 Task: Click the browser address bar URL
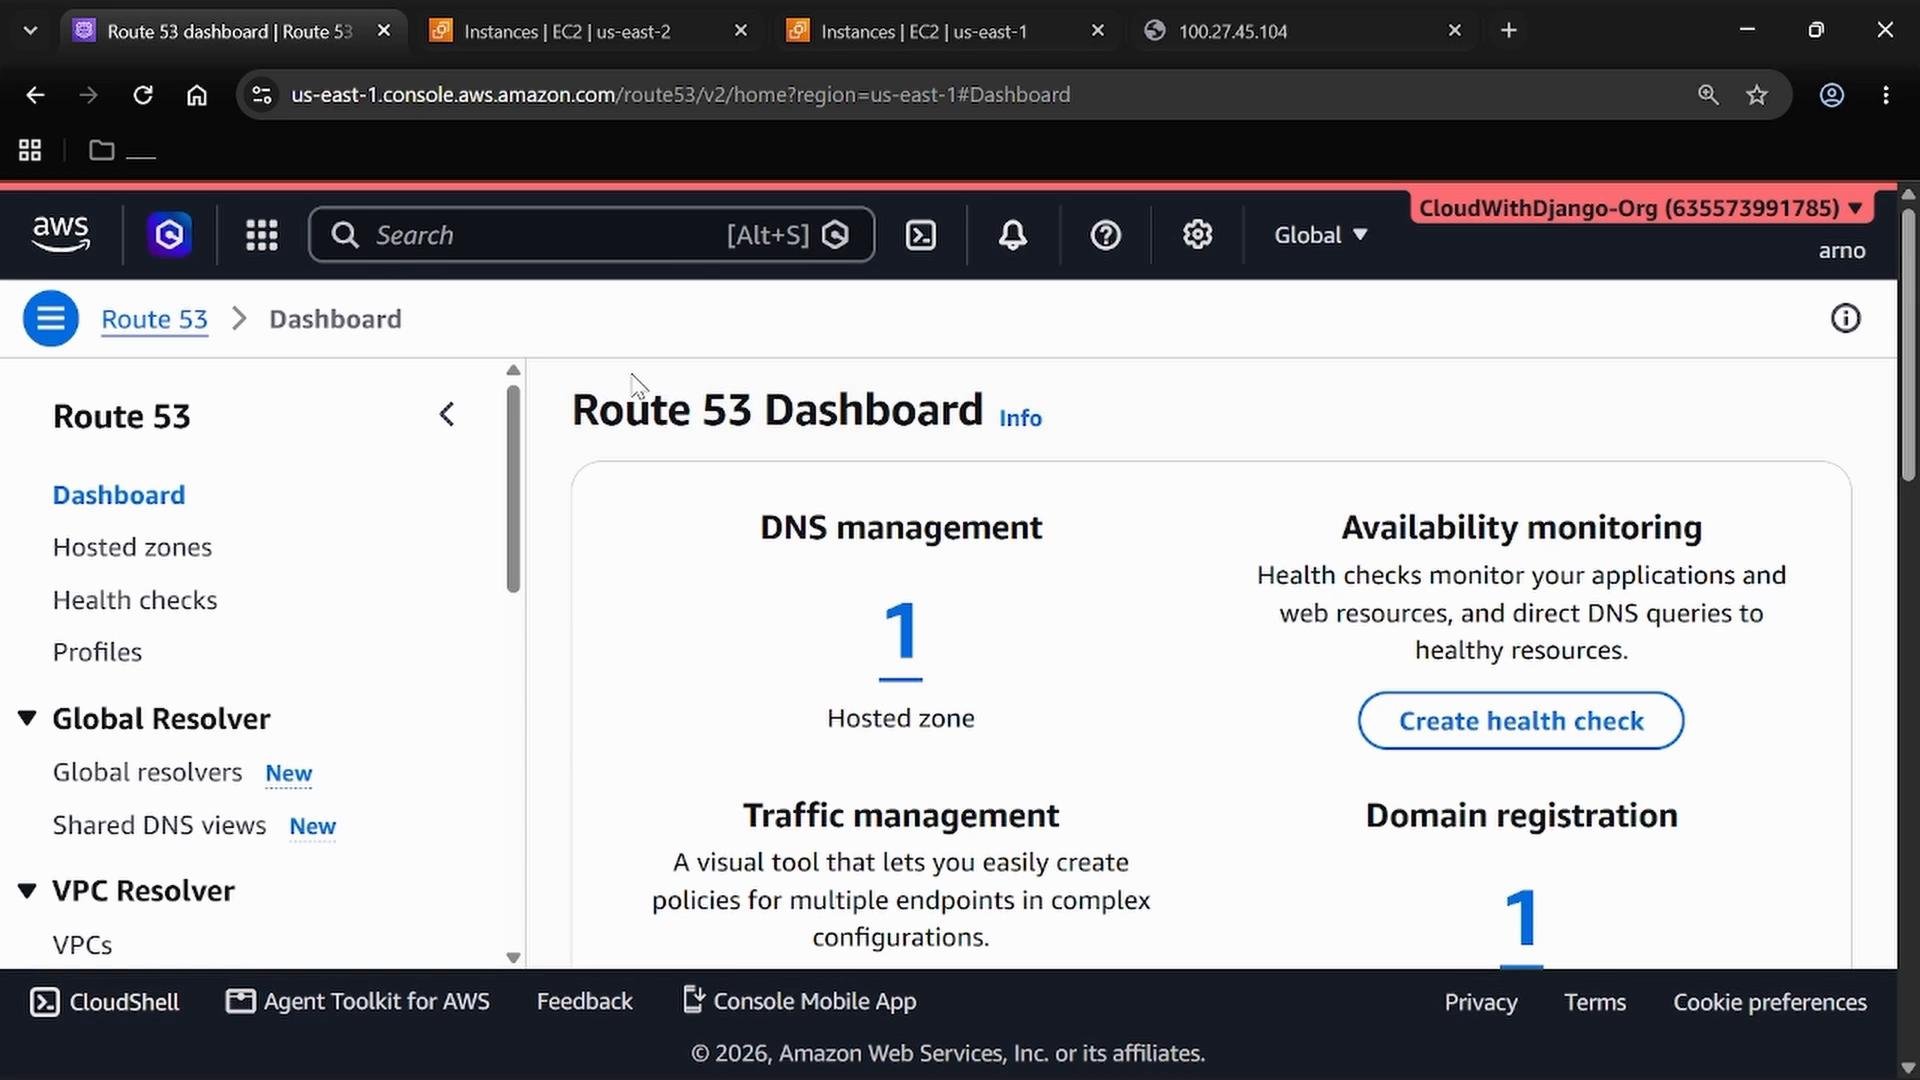[680, 95]
